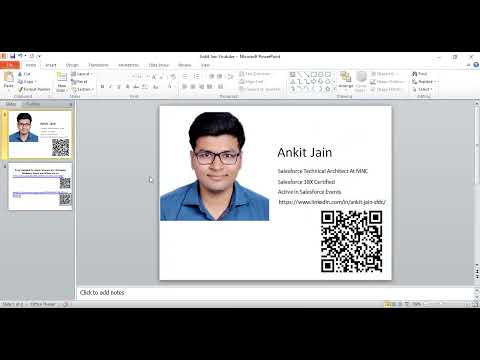Fit slide to current window
Screen dimensions: 480x360
point(476,304)
